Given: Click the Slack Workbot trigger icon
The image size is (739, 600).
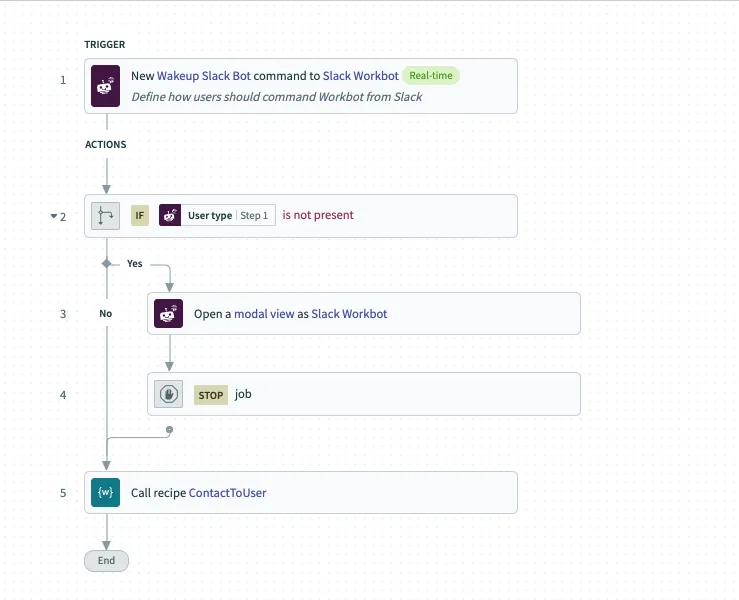Looking at the screenshot, I should [107, 86].
